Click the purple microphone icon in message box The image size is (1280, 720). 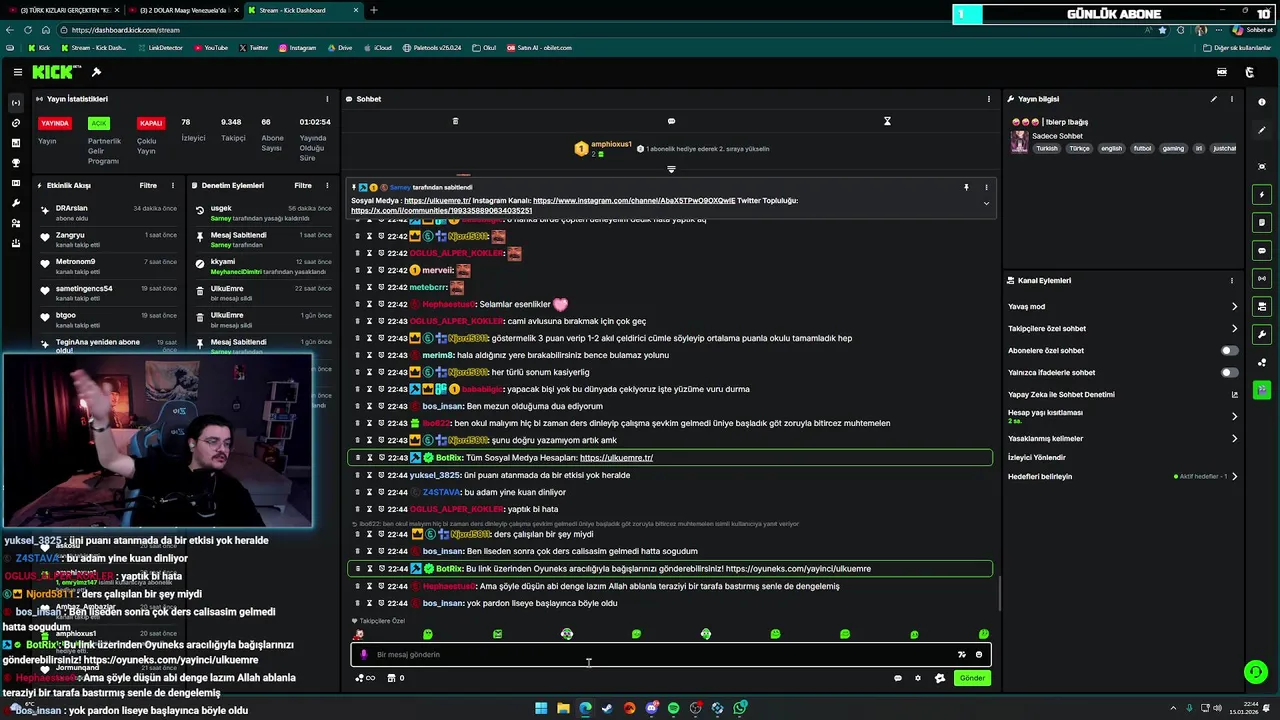pyautogui.click(x=364, y=655)
